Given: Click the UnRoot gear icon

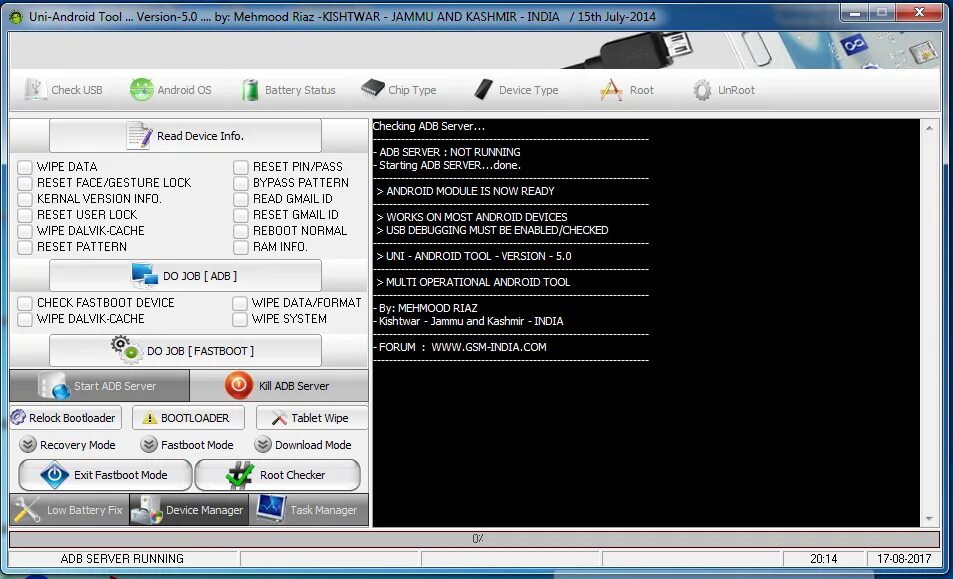Looking at the screenshot, I should 702,90.
